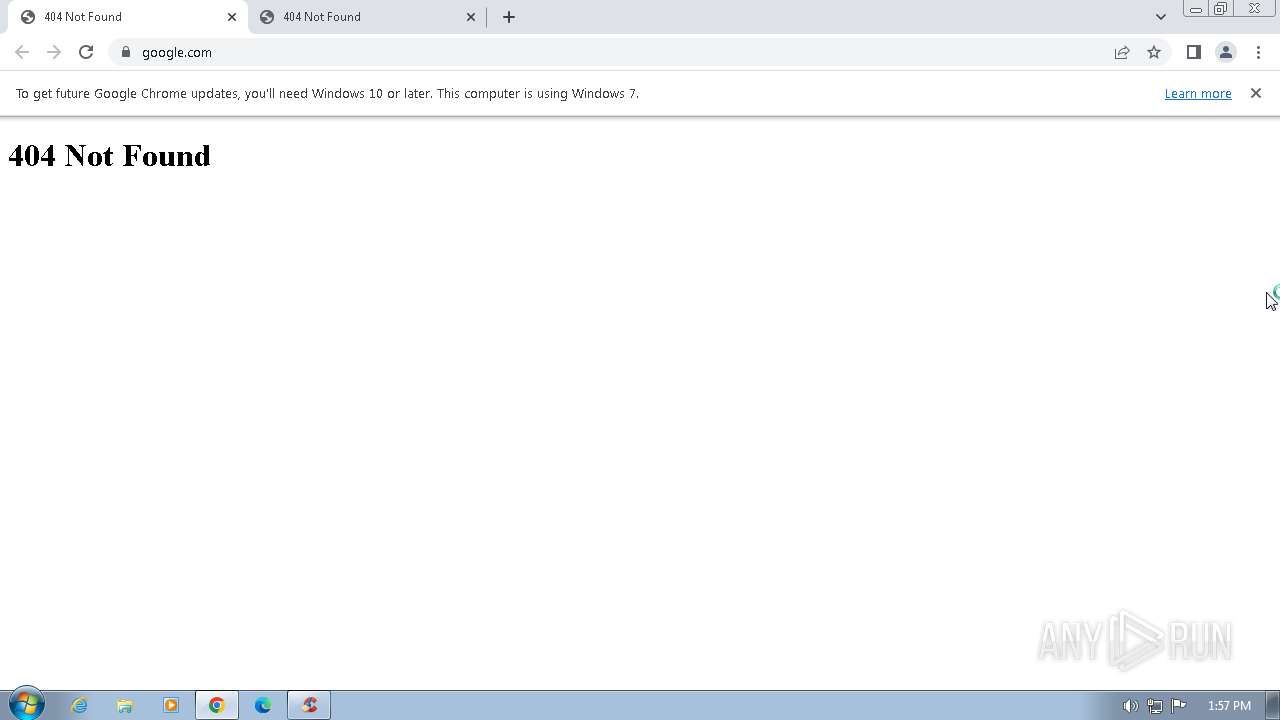This screenshot has width=1280, height=720.
Task: Select Chrome in the taskbar
Action: [217, 705]
